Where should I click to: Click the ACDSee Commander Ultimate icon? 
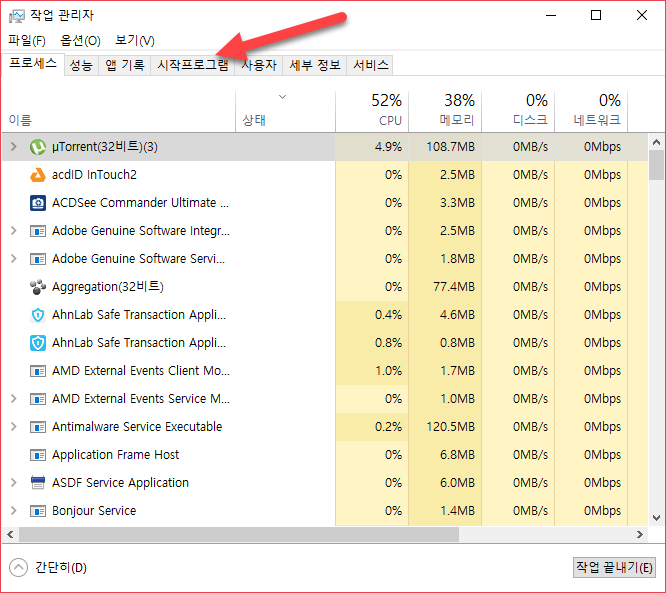[38, 203]
